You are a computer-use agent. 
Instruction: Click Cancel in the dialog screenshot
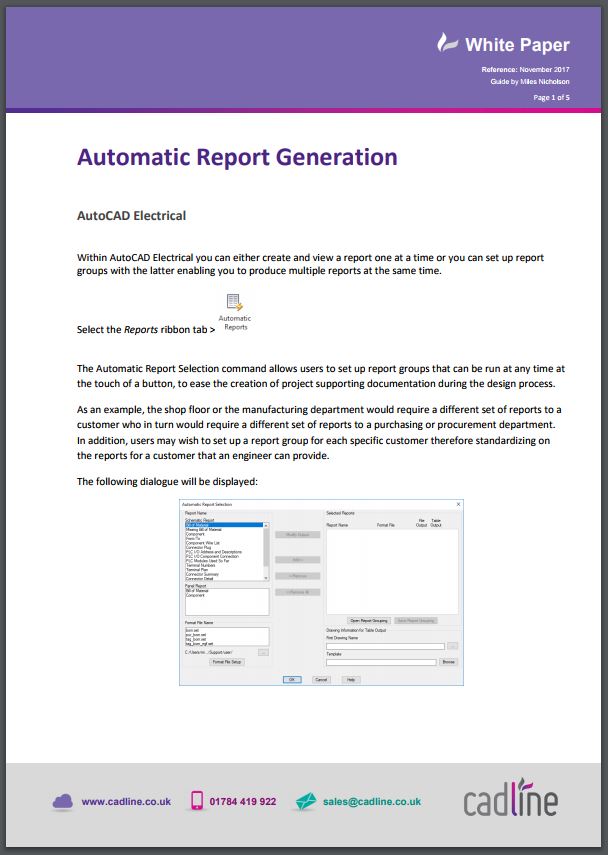pos(321,679)
